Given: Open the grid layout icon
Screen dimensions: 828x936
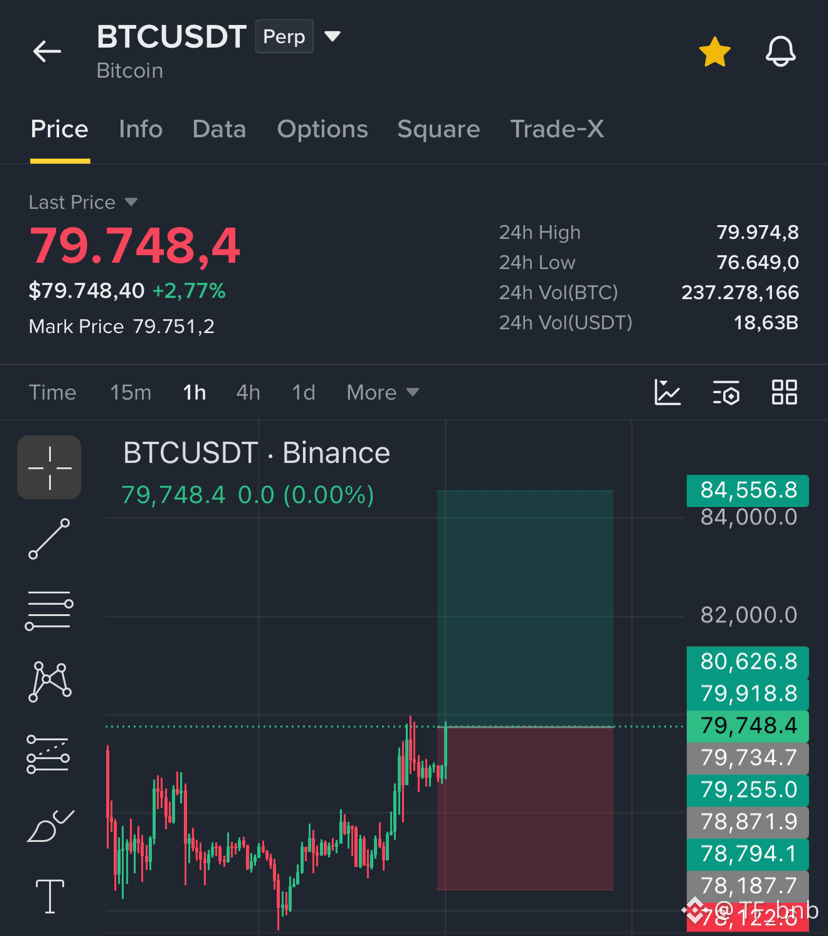Looking at the screenshot, I should [x=784, y=392].
